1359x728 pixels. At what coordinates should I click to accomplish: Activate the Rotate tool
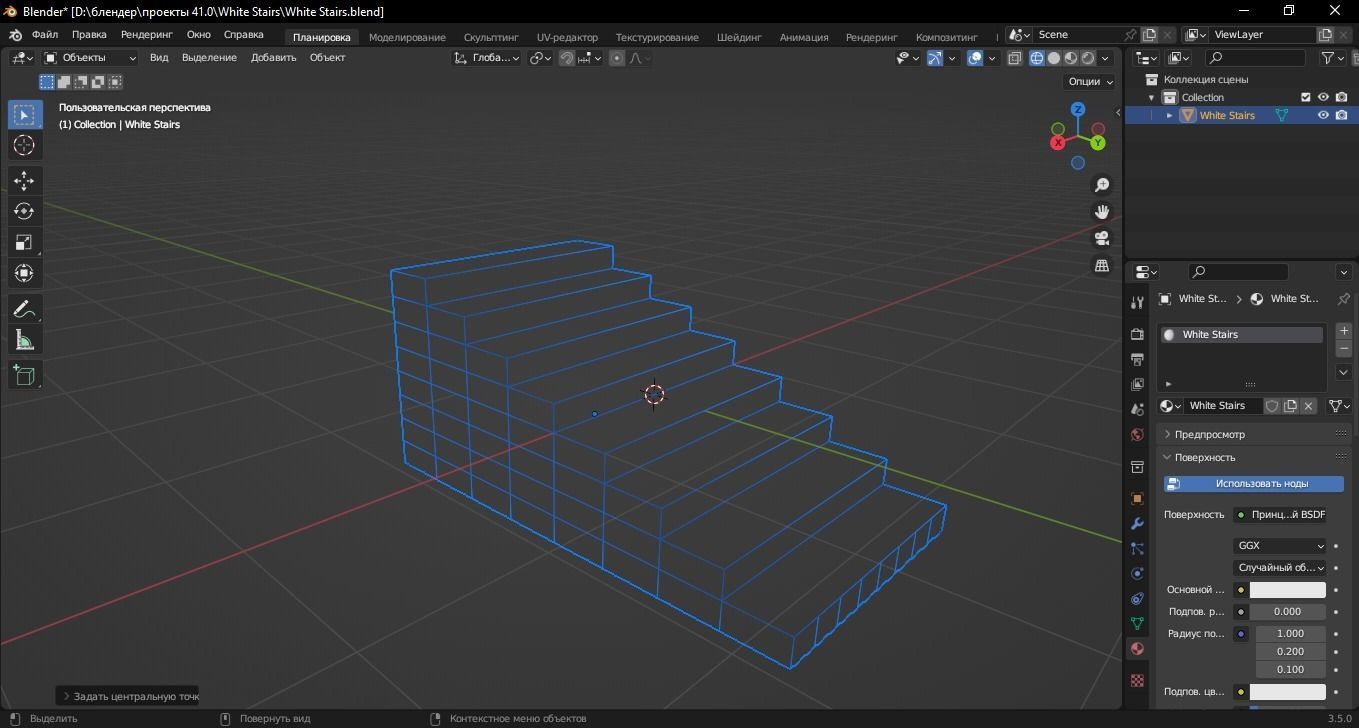click(x=24, y=211)
